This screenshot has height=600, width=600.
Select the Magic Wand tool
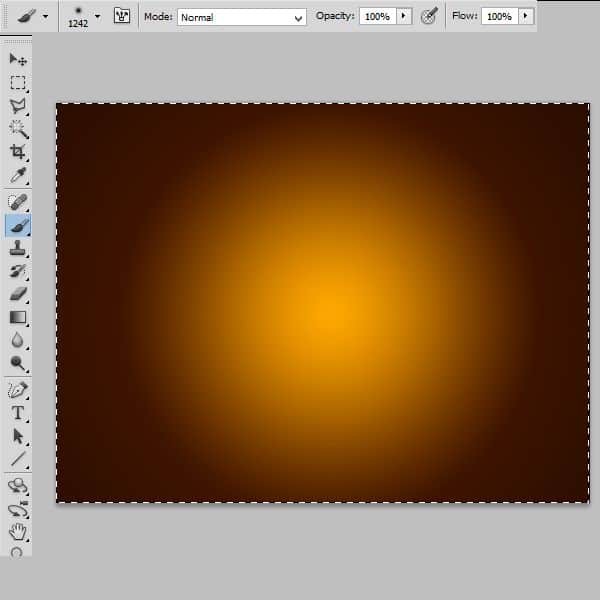(x=18, y=129)
